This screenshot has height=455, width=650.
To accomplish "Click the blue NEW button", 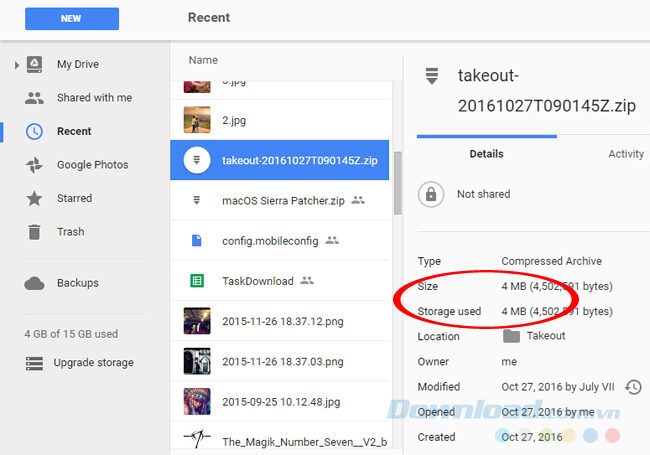I will pos(70,18).
